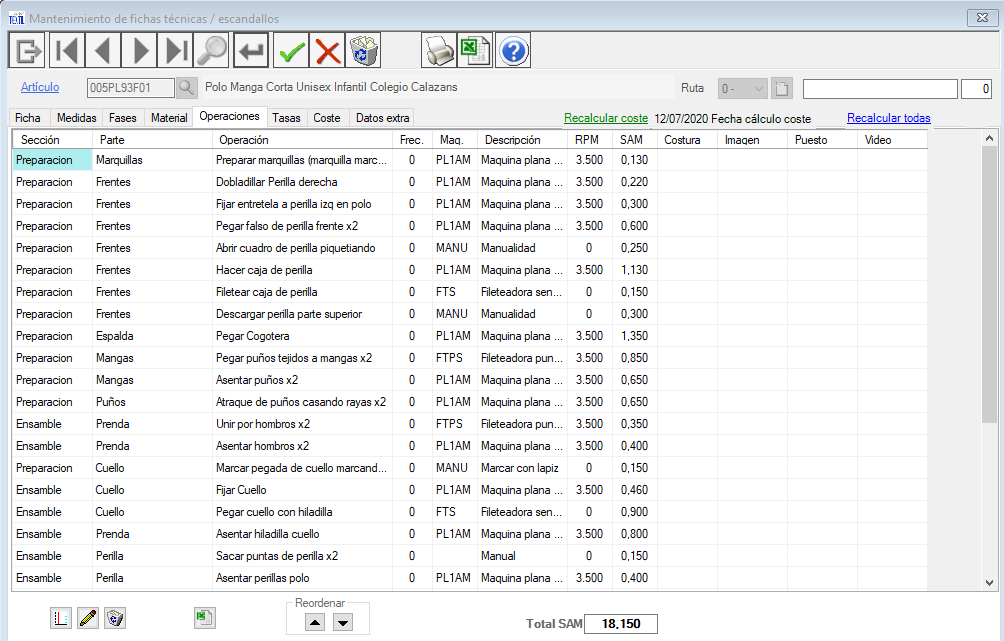
Task: Export with the toolbar Excel icon
Action: (x=475, y=49)
